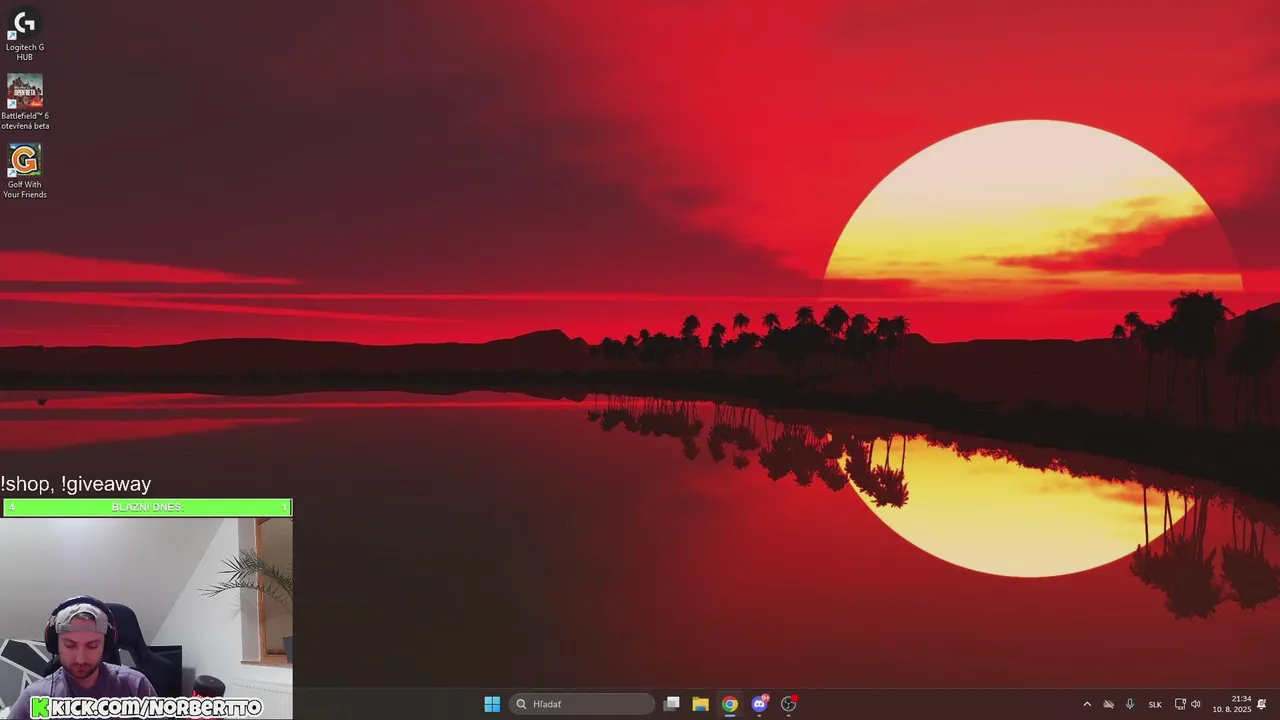1280x720 pixels.
Task: Click the microphone tray icon
Action: click(x=1130, y=704)
